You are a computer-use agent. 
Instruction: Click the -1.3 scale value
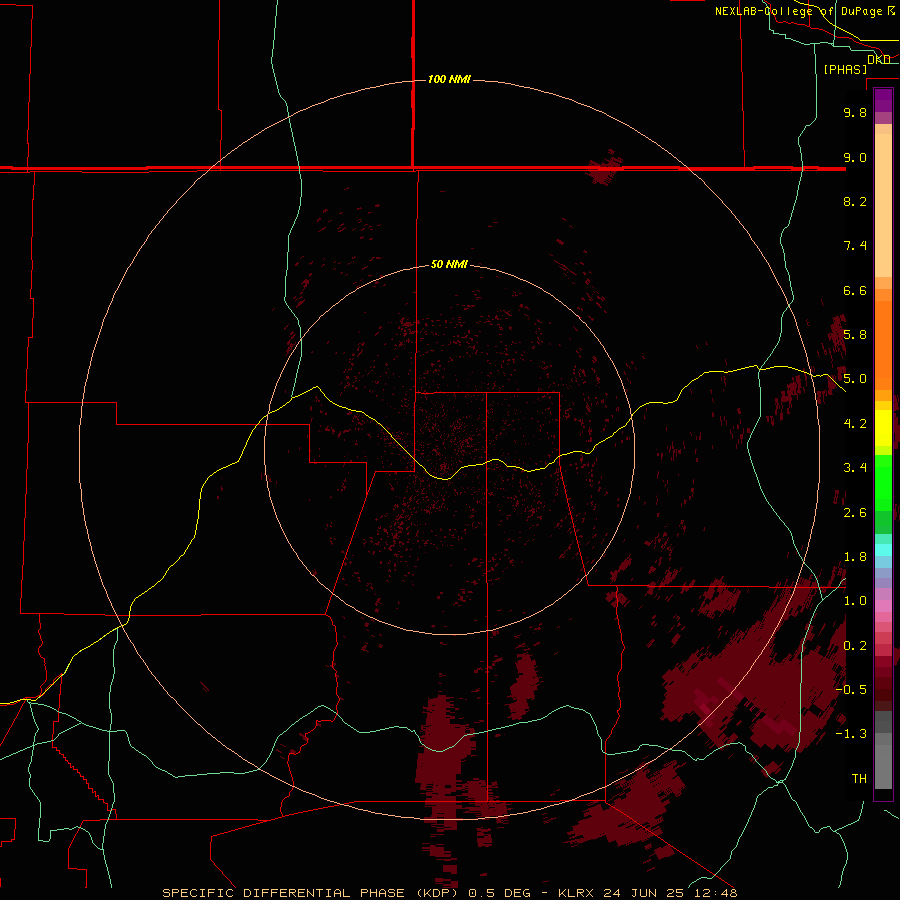(x=851, y=734)
